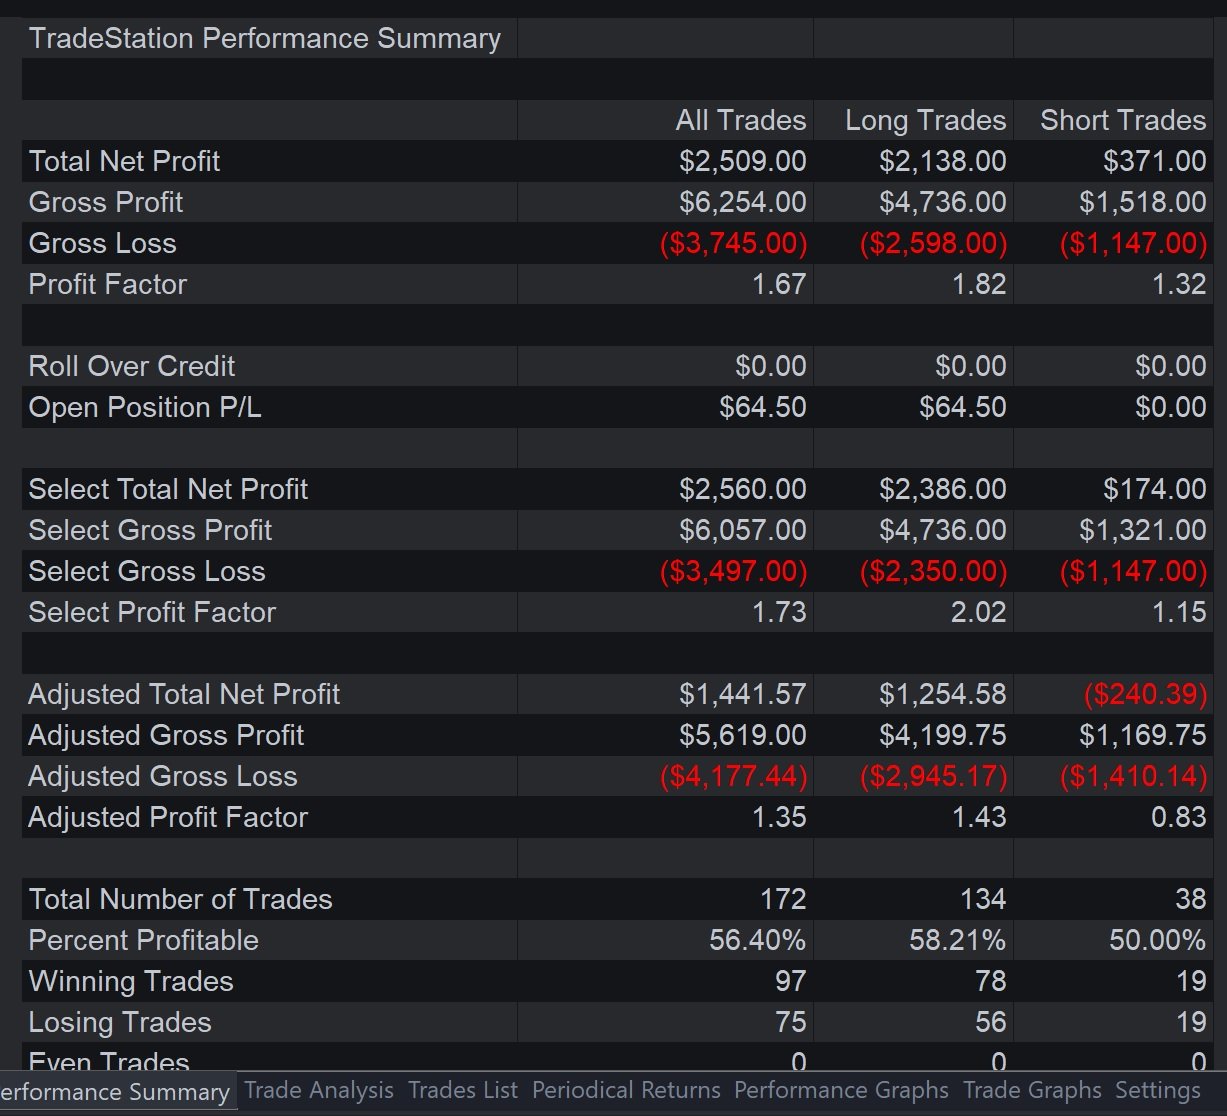Select the TradeStation Performance Summary title cell
This screenshot has width=1227, height=1116.
265,38
